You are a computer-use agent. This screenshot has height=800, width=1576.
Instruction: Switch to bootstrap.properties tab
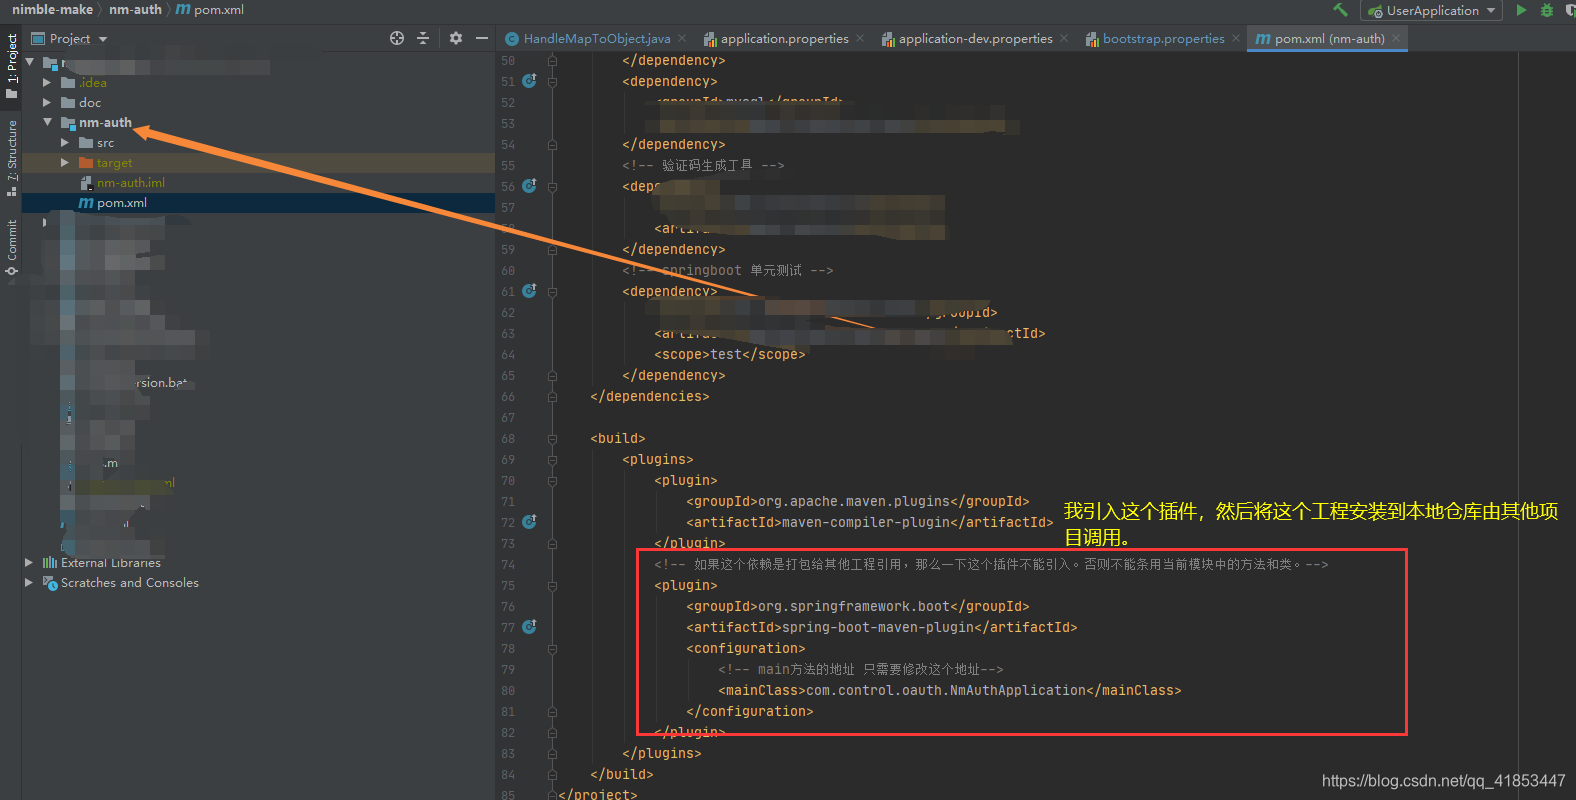pyautogui.click(x=1163, y=39)
